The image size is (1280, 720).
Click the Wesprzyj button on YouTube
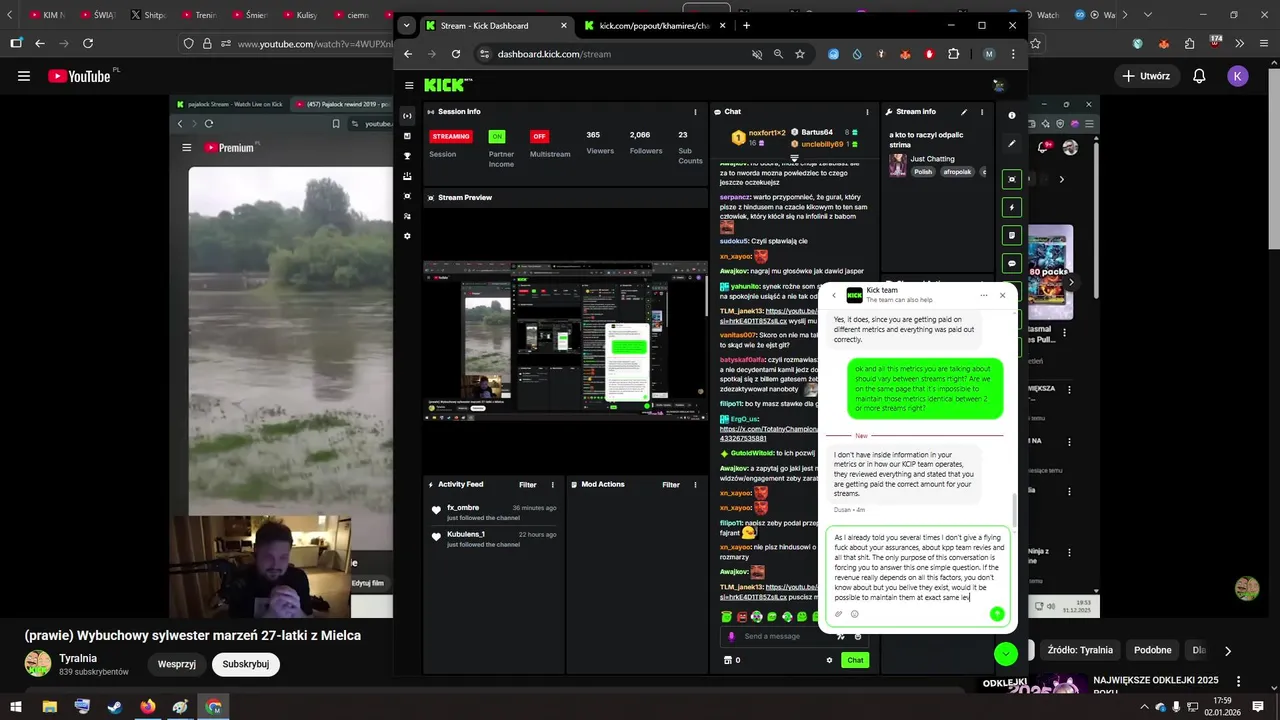[176, 664]
